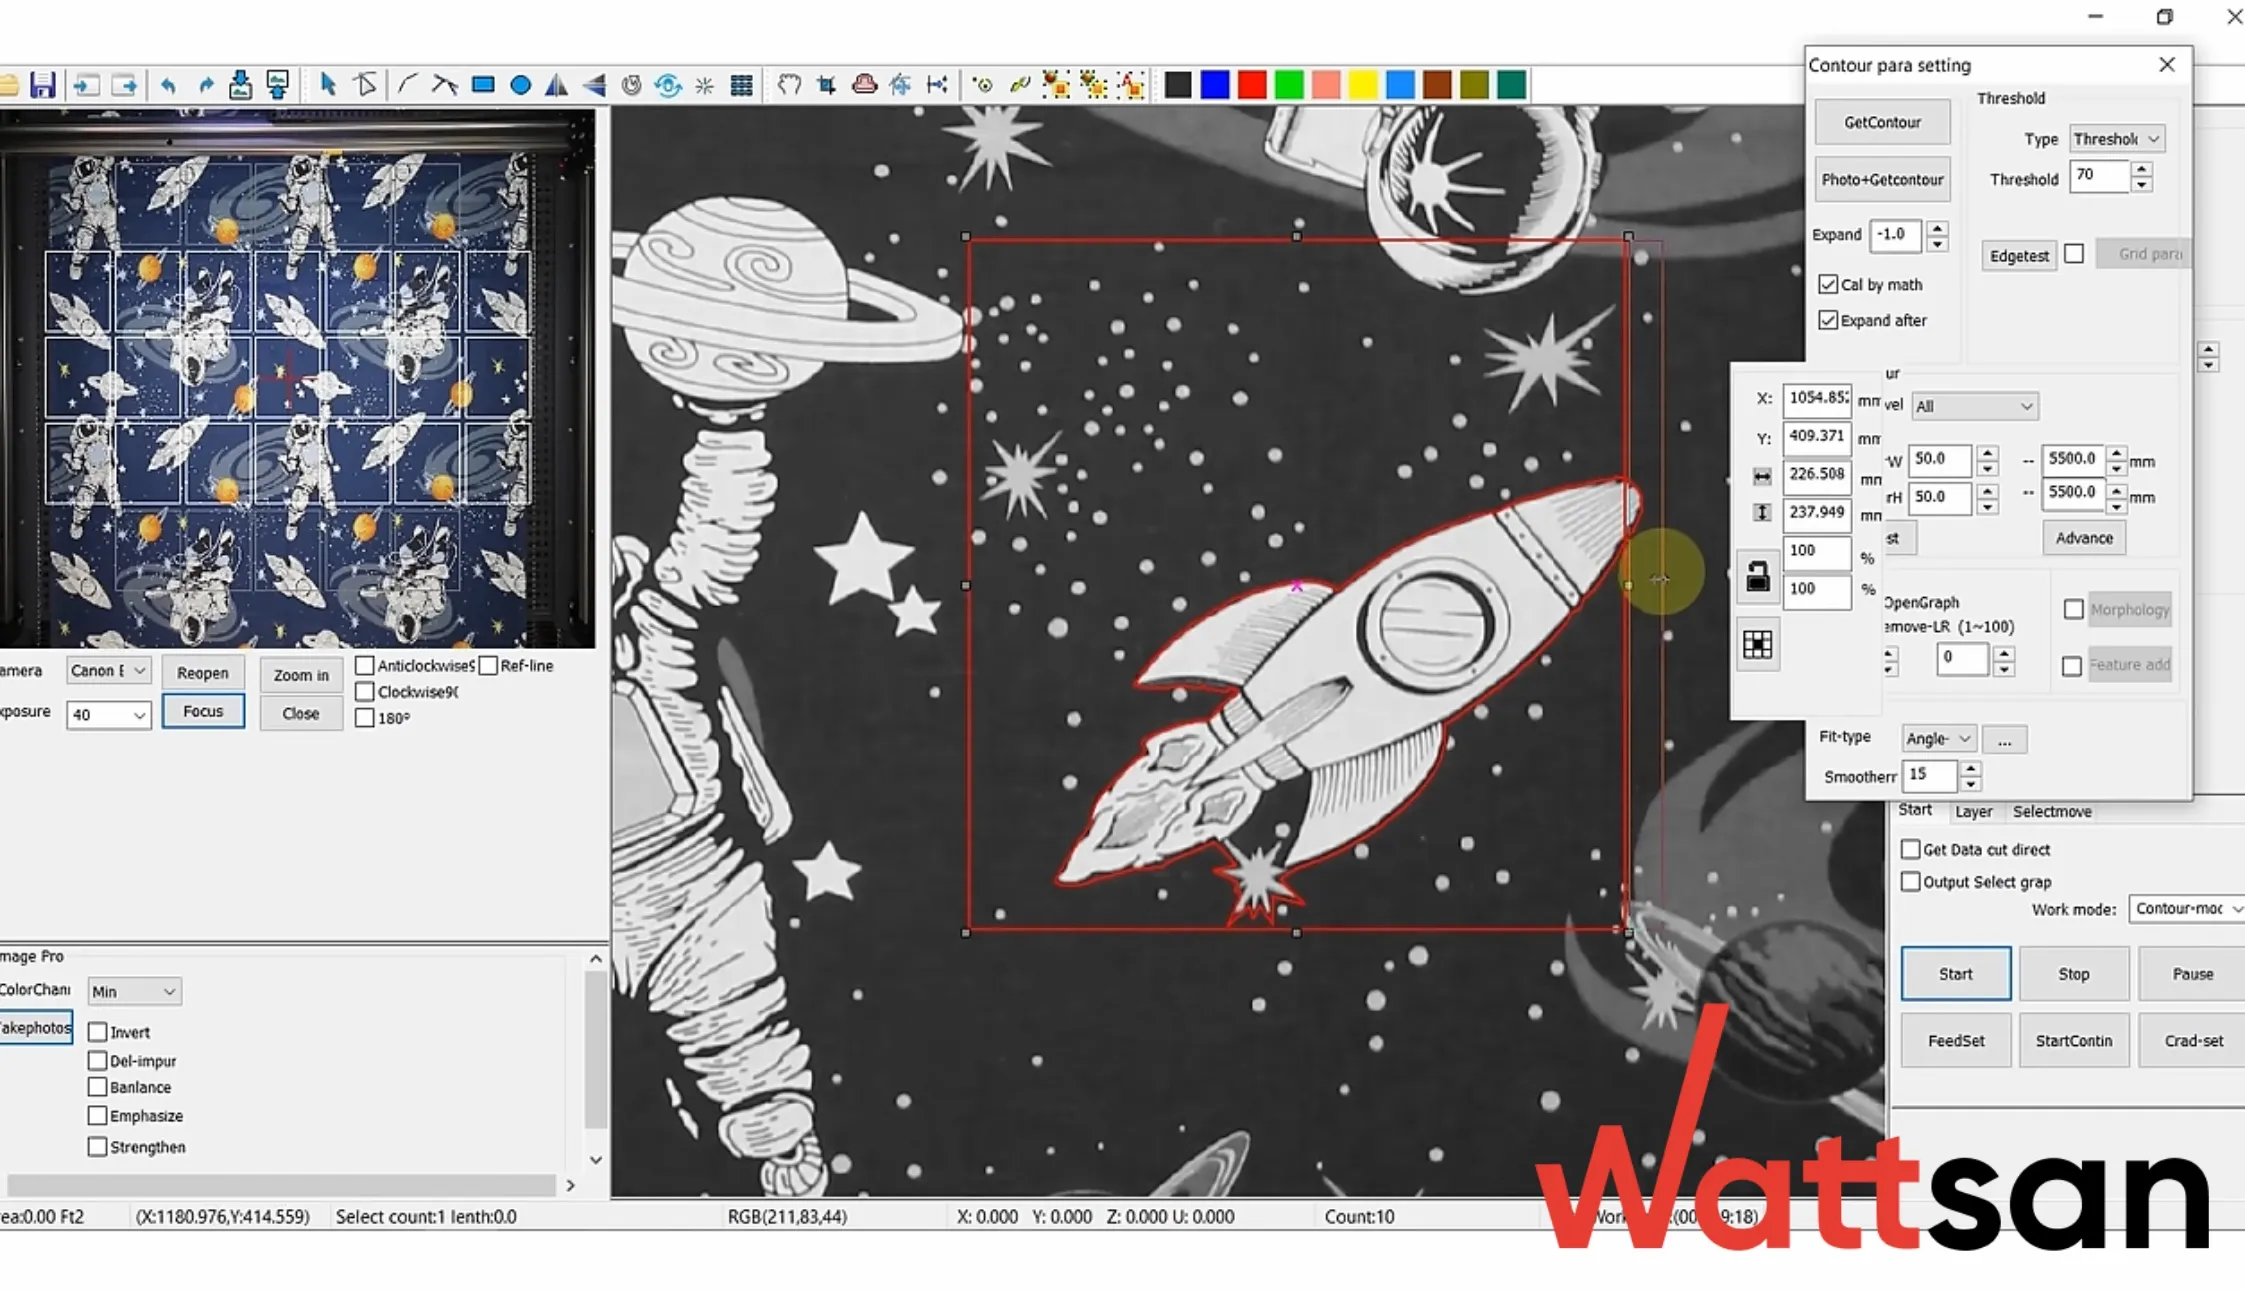The height and width of the screenshot is (1290, 2245).
Task: Toggle the aspect ratio padlock button
Action: click(x=1758, y=577)
